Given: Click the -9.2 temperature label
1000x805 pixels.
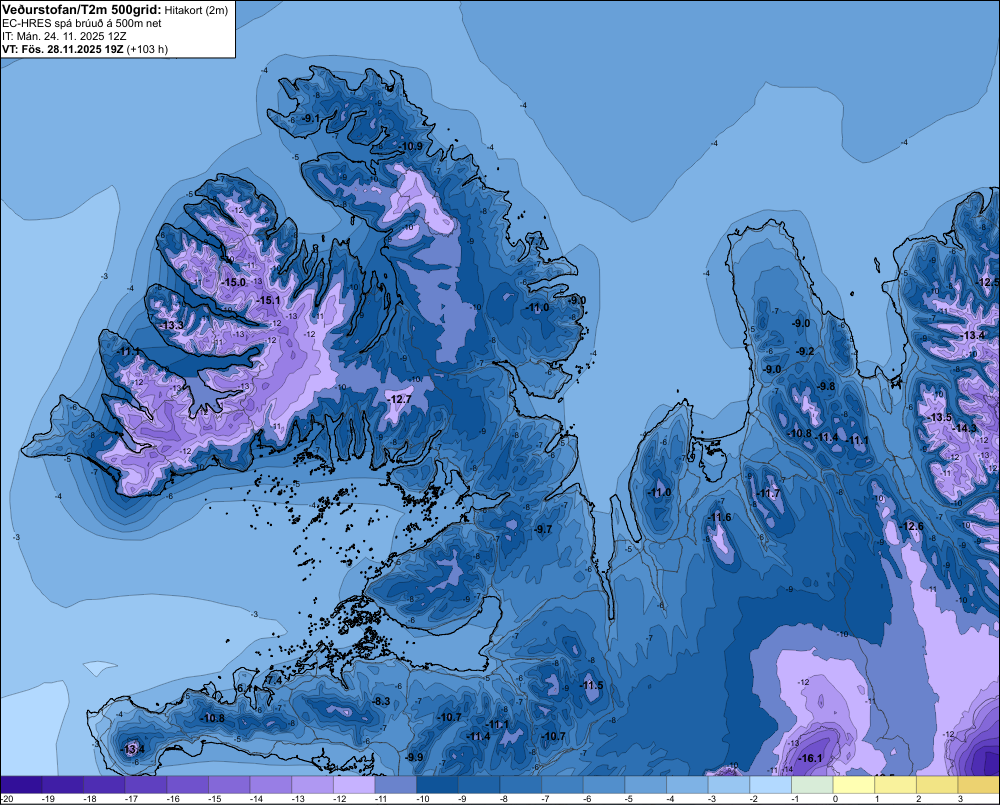Looking at the screenshot, I should [805, 351].
